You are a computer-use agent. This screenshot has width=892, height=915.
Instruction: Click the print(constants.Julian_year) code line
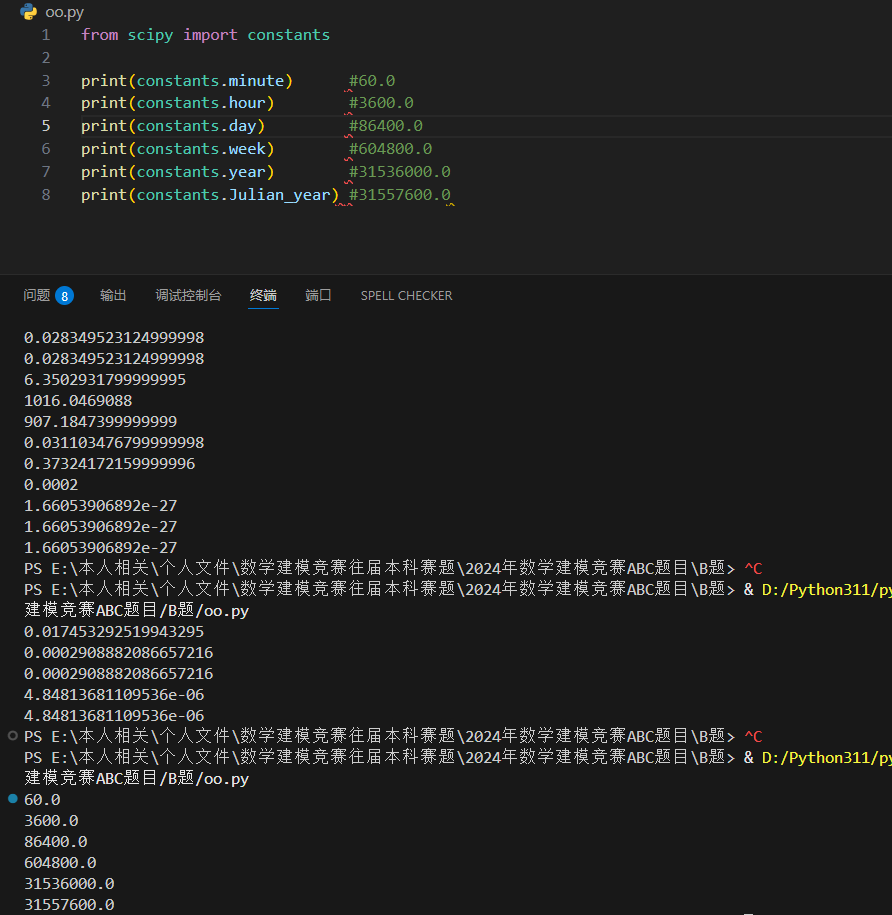(x=210, y=195)
